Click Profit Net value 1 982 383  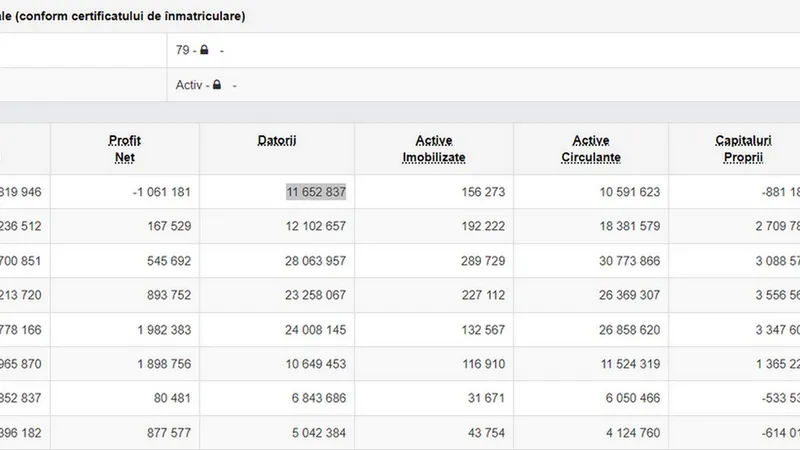[x=164, y=330]
